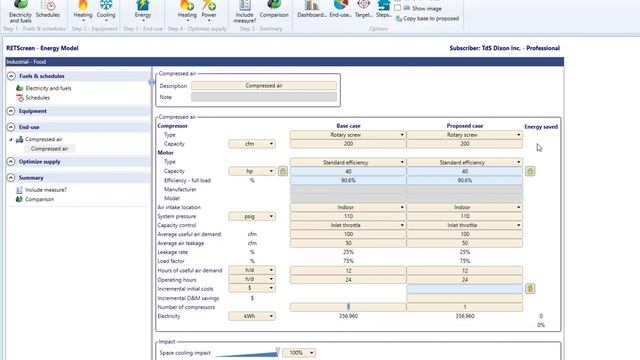Screen dimensions: 640x360
Task: Collapse End-use section in sidebar
Action: point(11,127)
